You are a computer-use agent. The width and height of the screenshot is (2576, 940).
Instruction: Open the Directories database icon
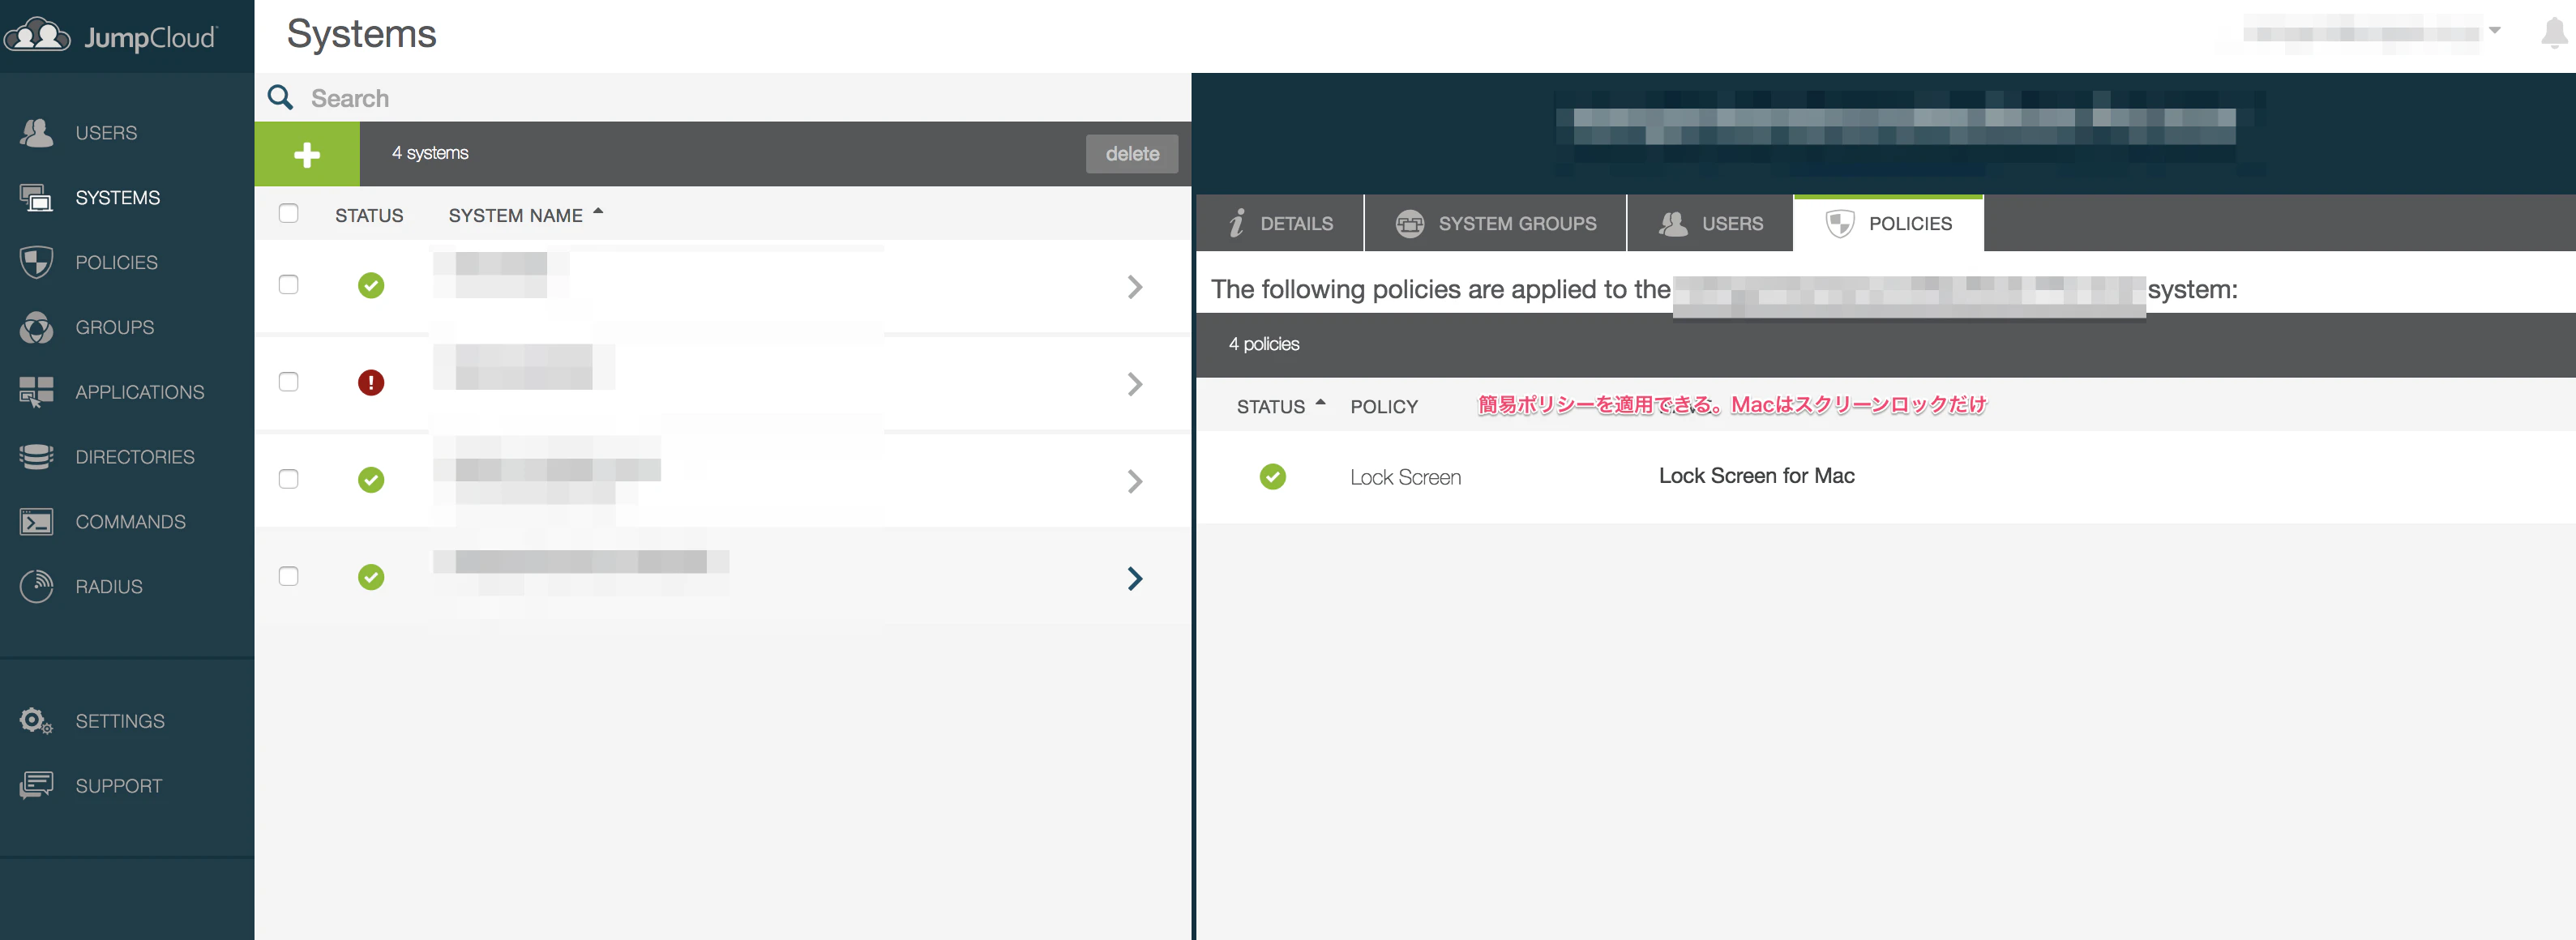pyautogui.click(x=37, y=457)
